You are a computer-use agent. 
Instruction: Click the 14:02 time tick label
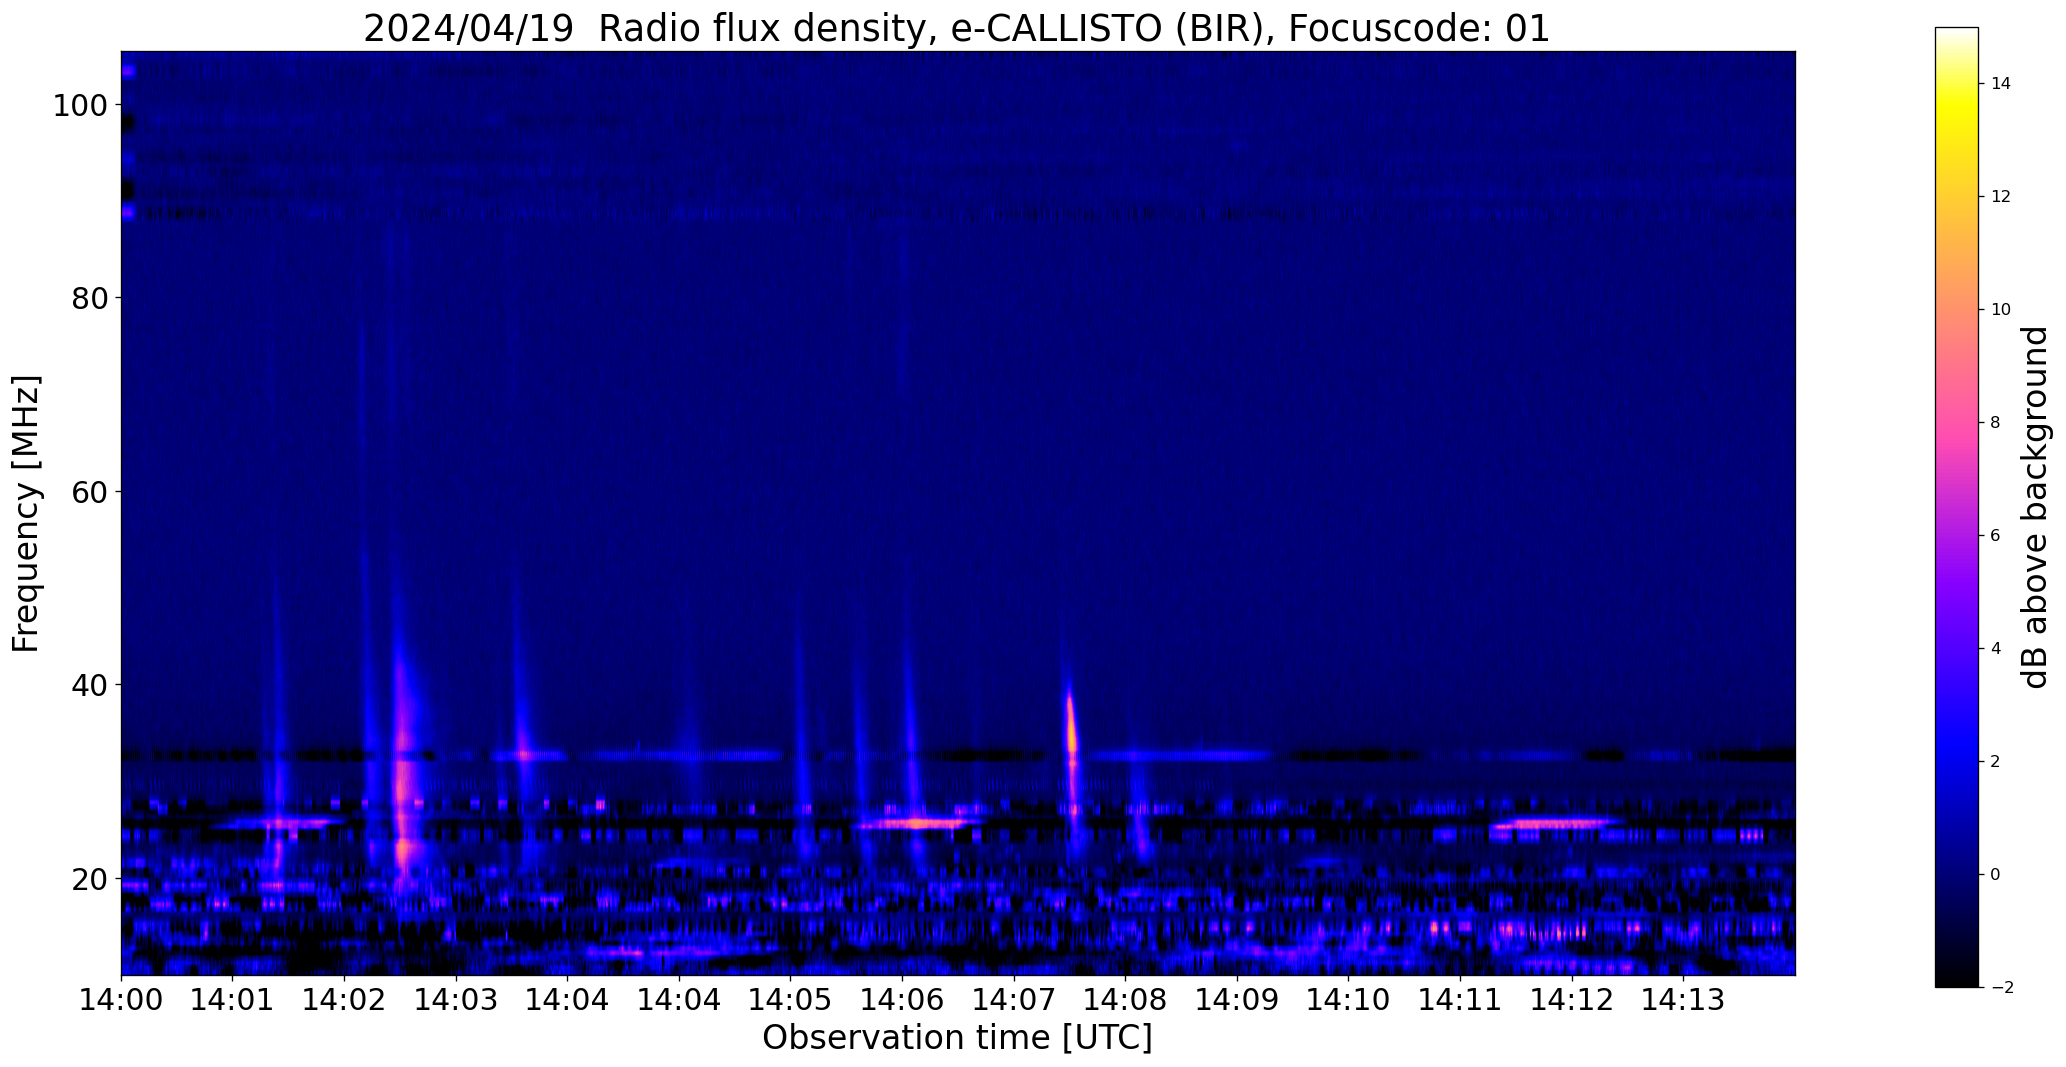pyautogui.click(x=345, y=999)
